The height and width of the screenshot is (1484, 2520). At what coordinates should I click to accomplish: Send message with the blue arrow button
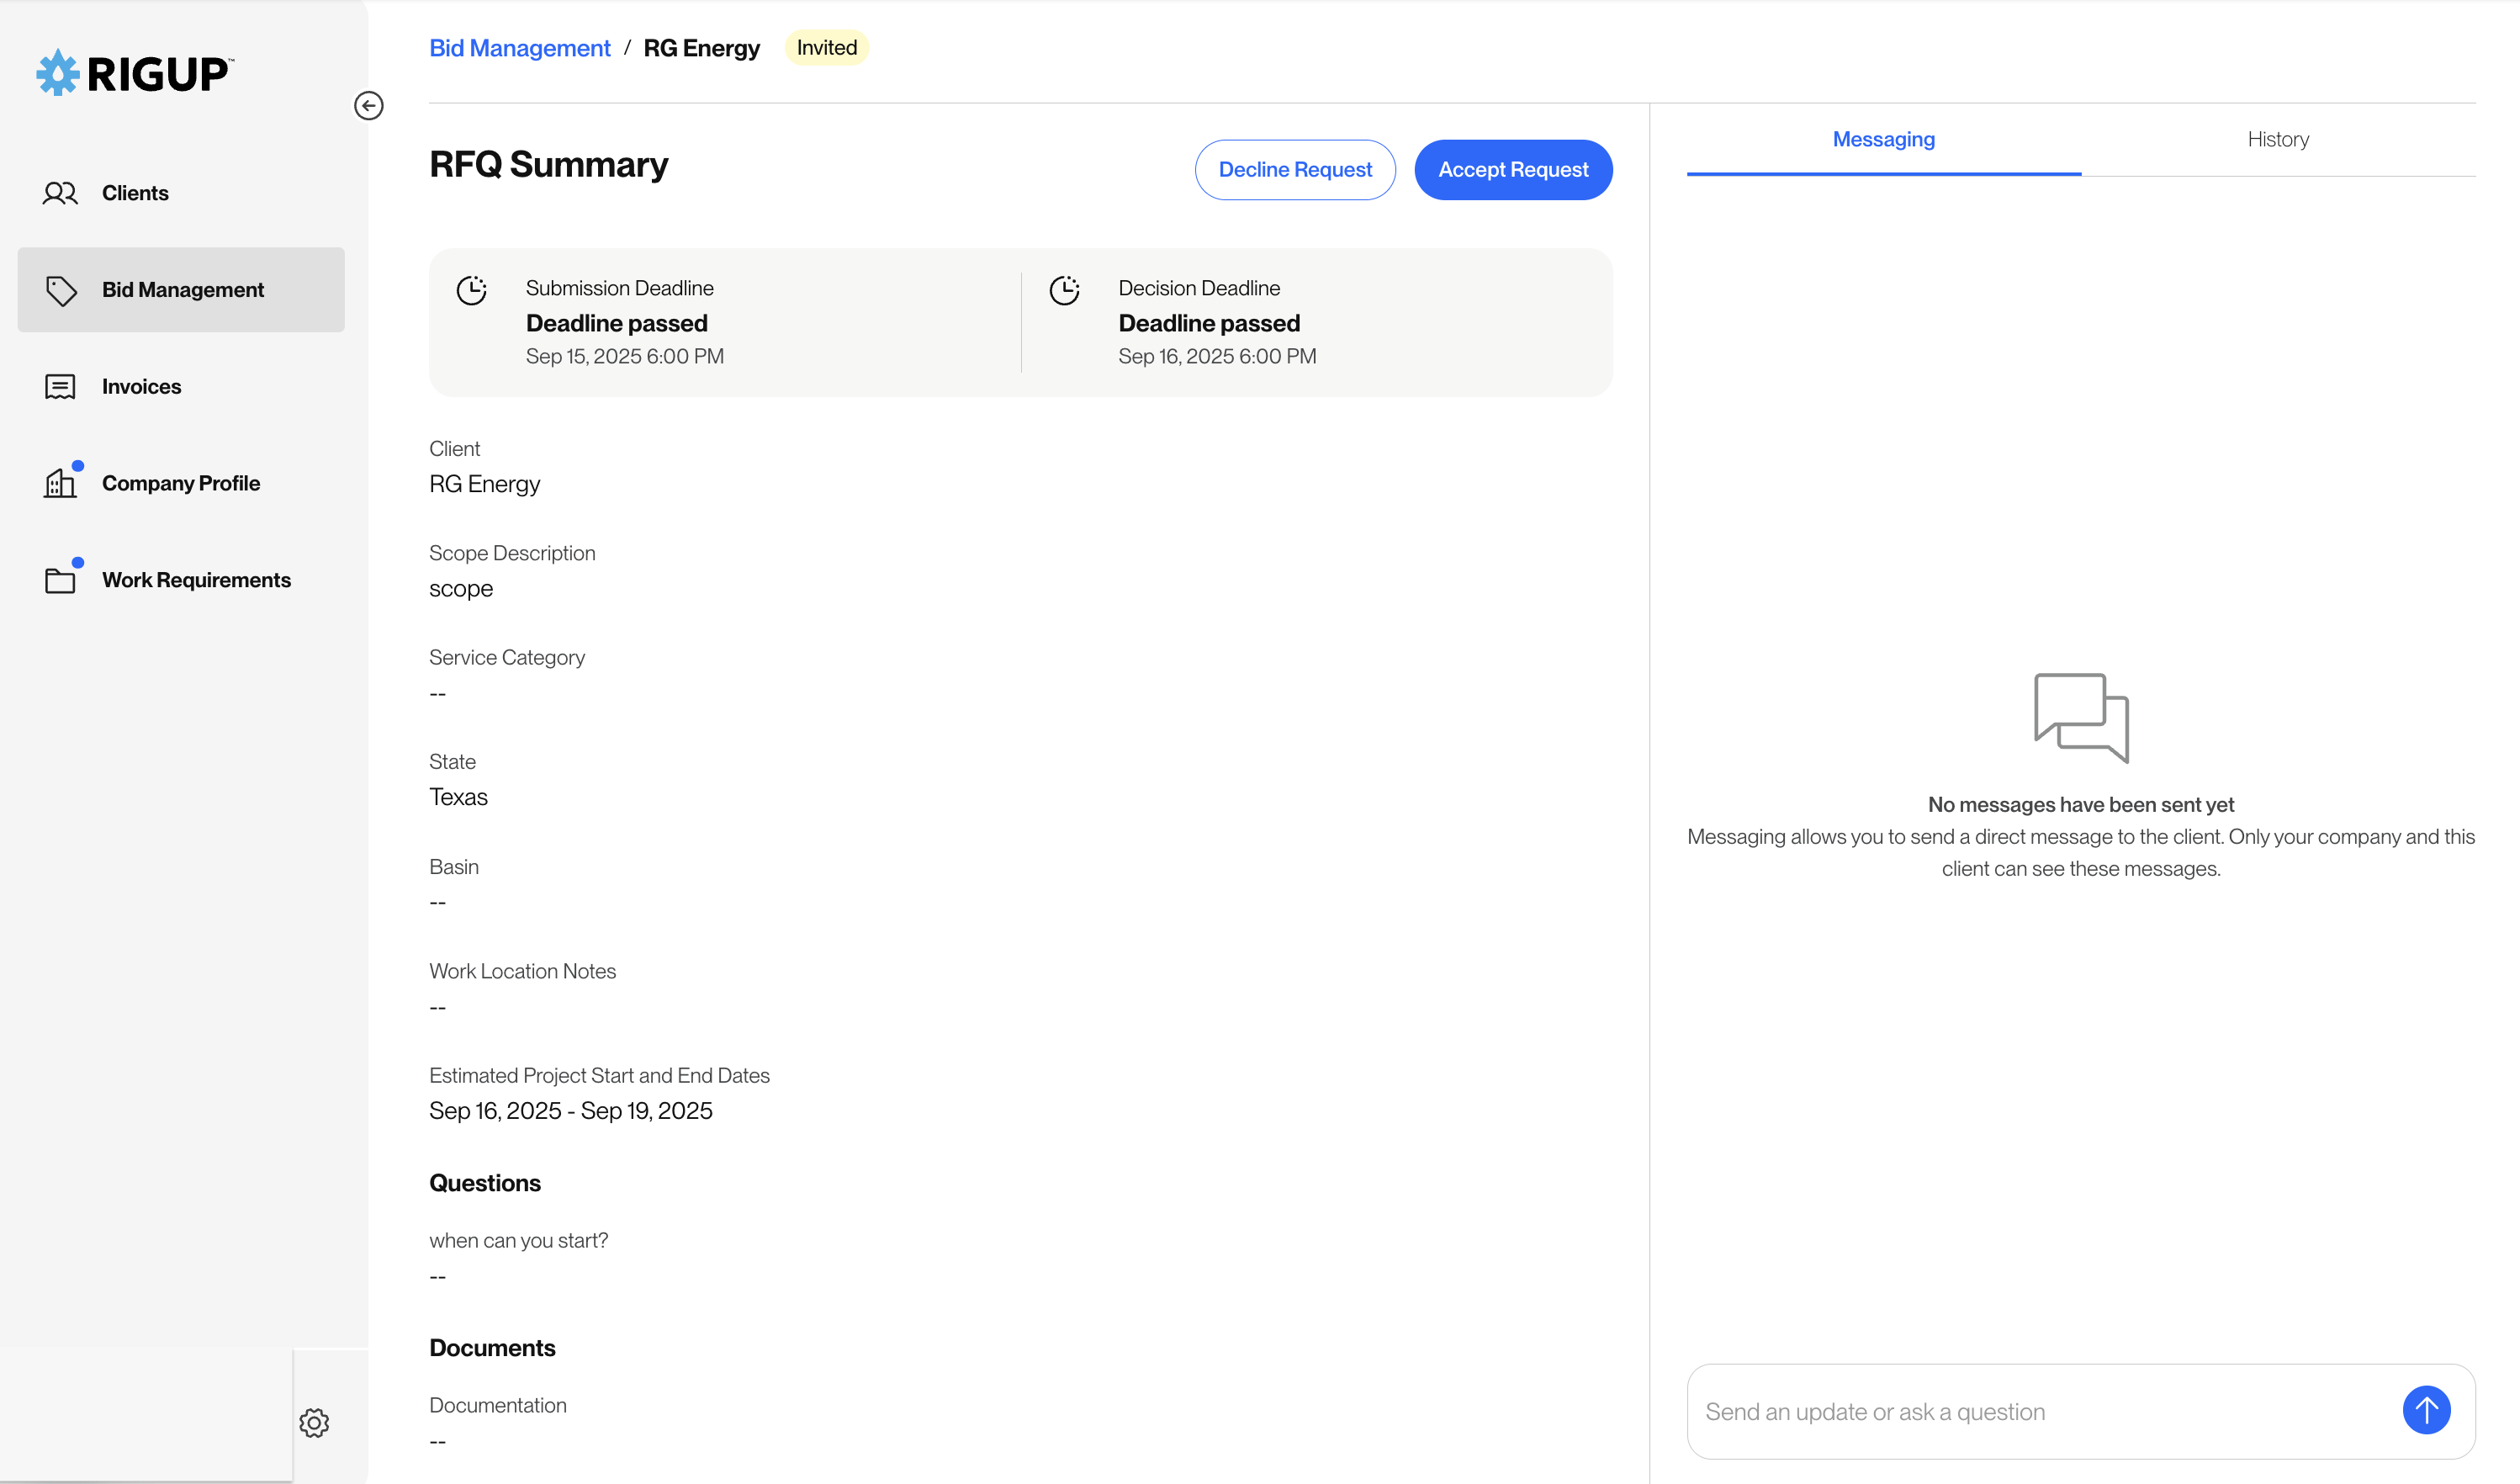[2426, 1410]
